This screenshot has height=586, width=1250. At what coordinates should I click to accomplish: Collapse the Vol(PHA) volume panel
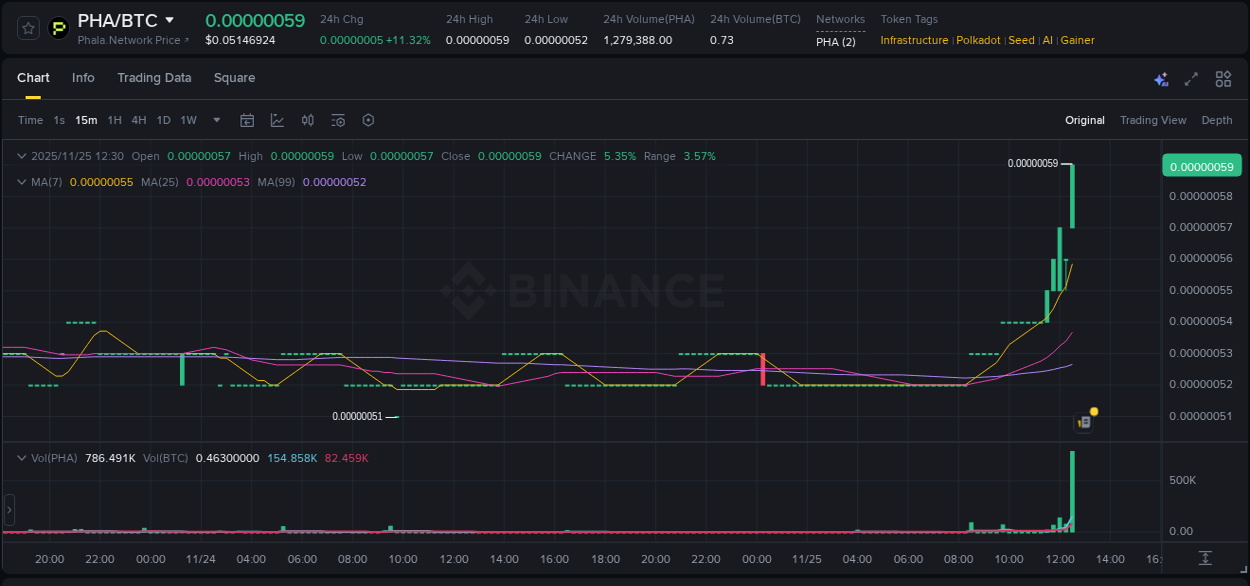click(21, 457)
